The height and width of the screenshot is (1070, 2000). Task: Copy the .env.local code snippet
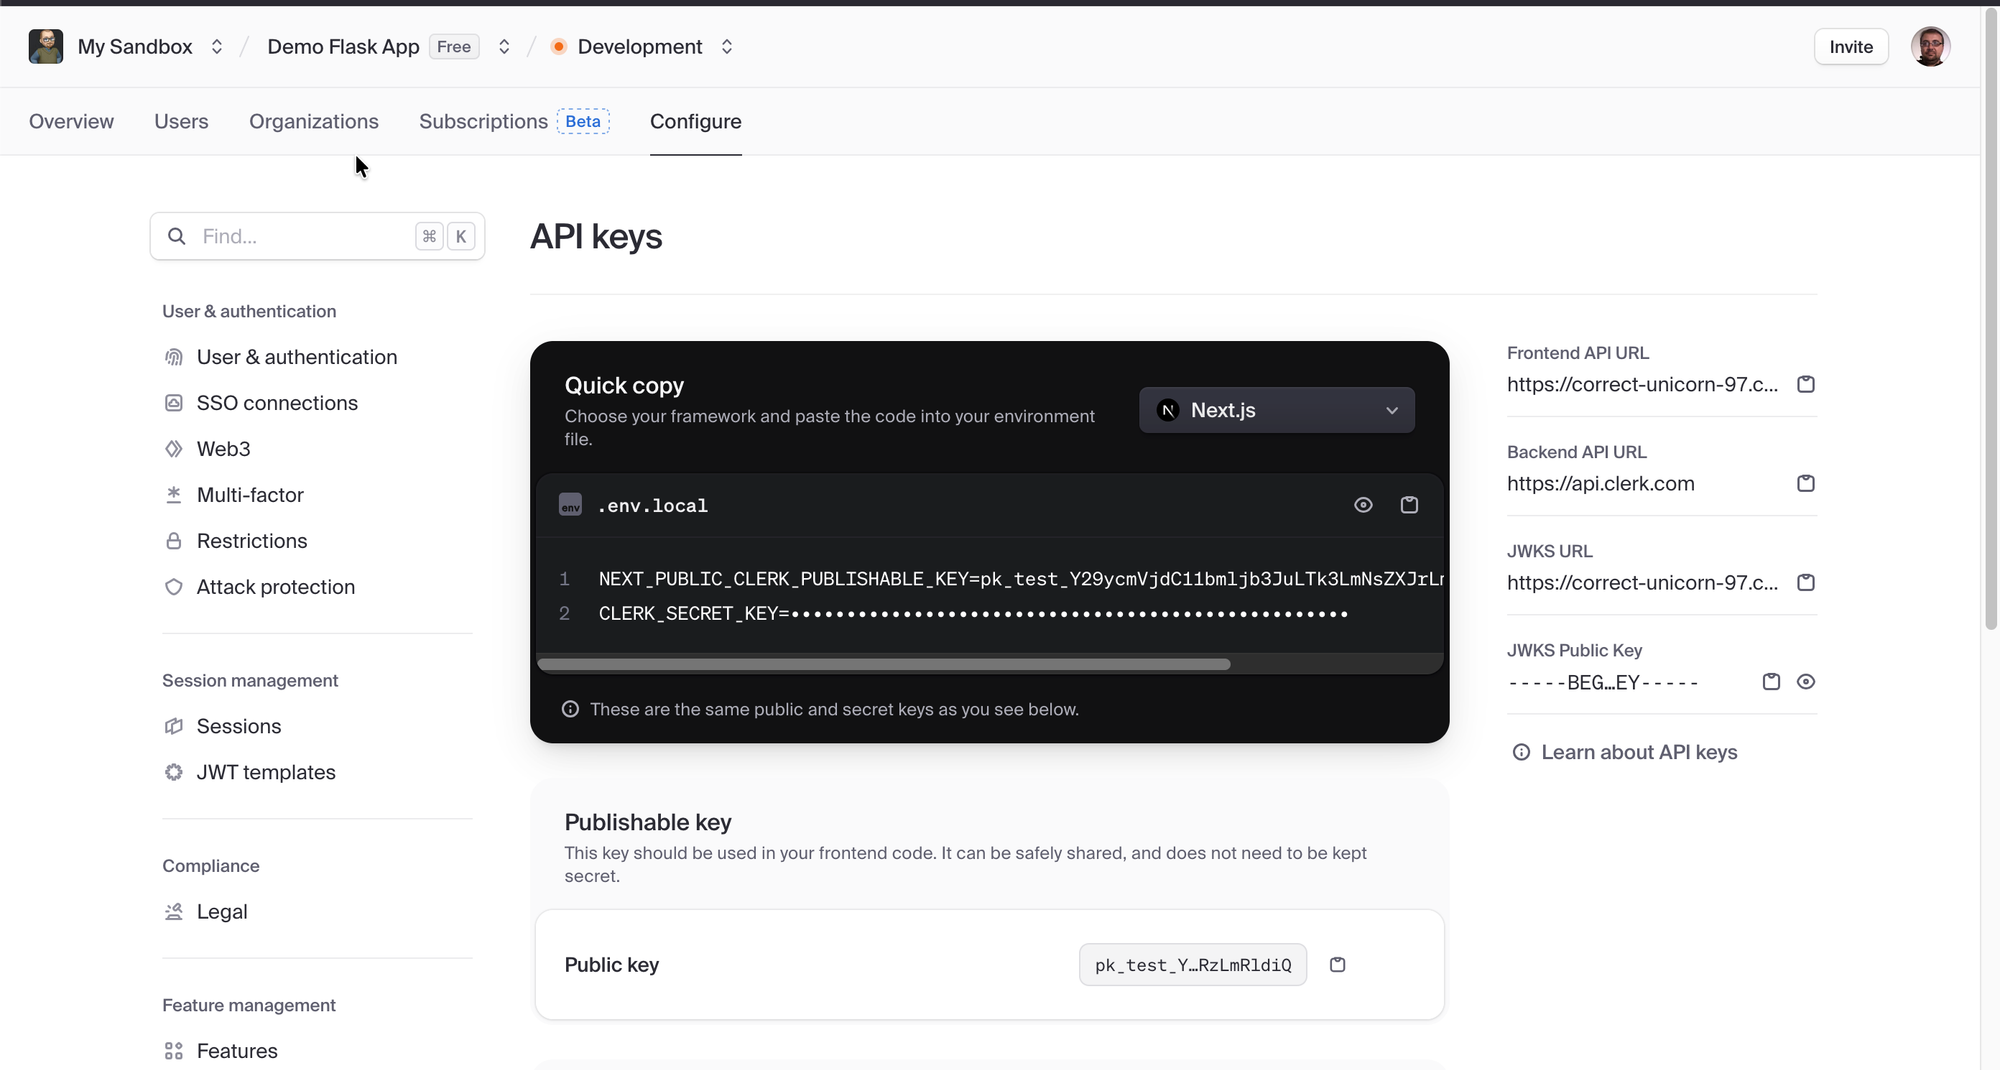[1409, 505]
